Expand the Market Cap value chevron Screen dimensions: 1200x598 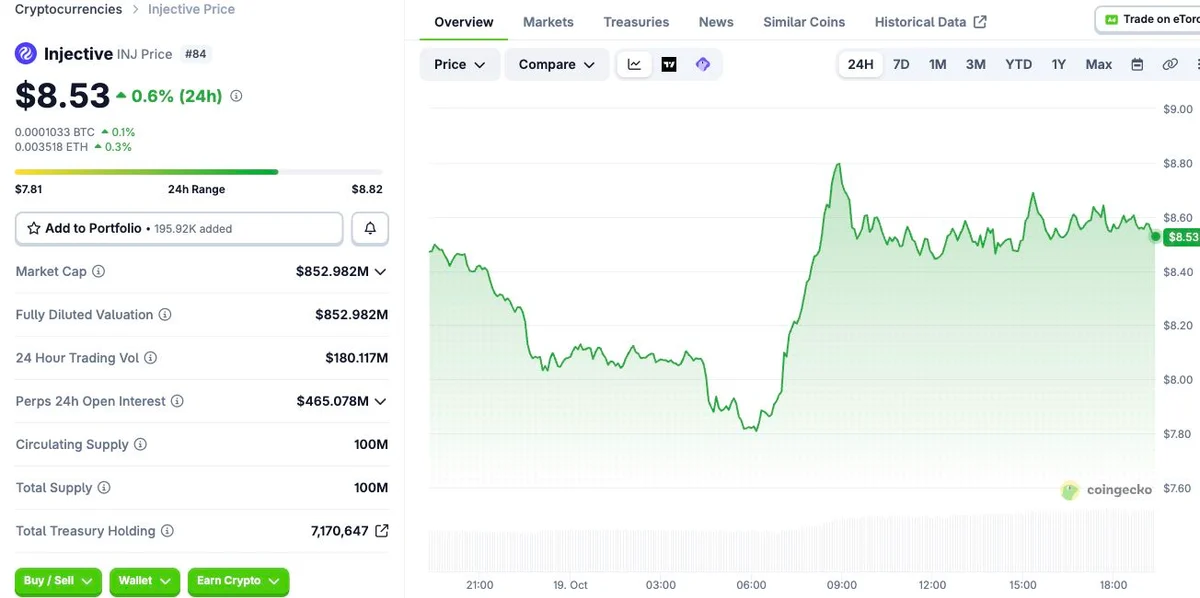click(380, 271)
